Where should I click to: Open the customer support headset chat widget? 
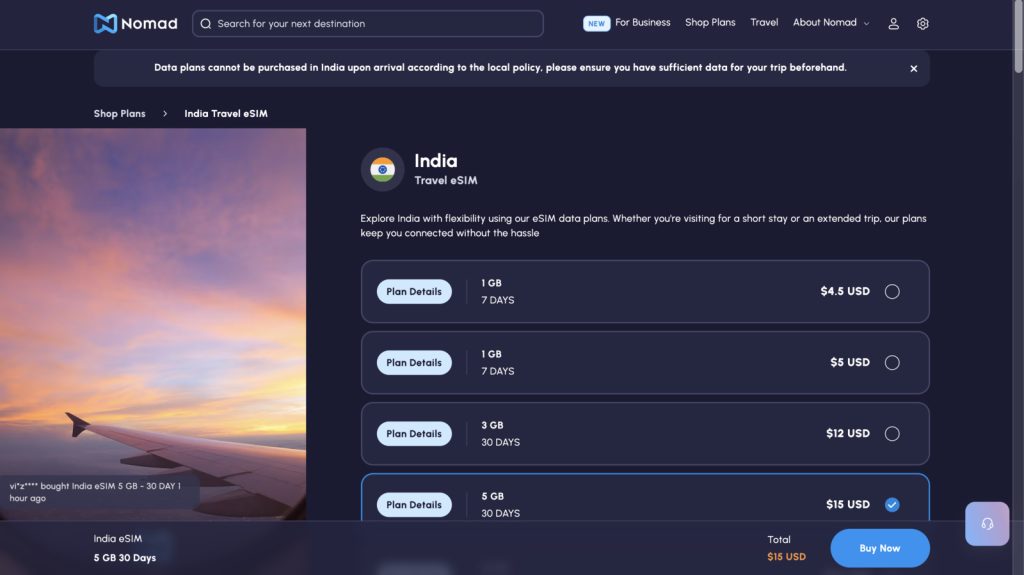986,523
